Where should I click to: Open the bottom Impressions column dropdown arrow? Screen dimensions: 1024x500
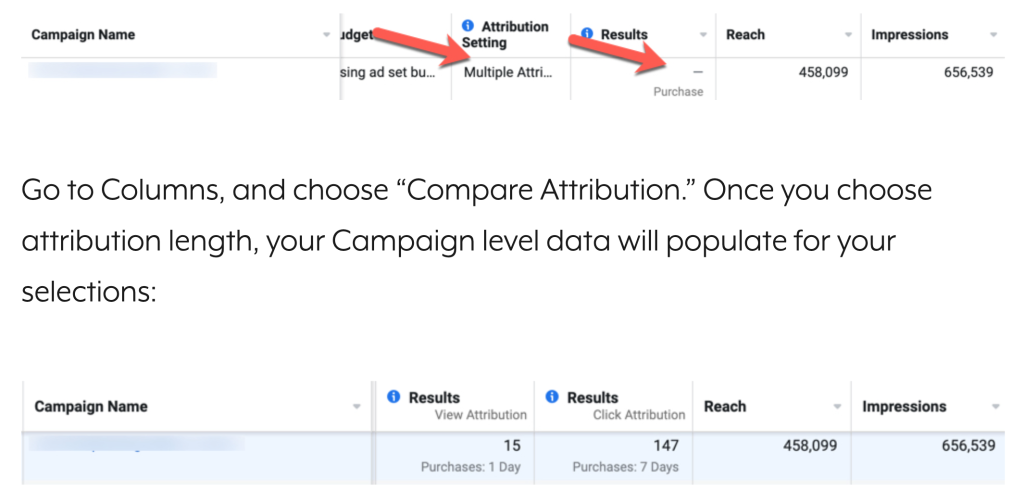click(x=996, y=407)
